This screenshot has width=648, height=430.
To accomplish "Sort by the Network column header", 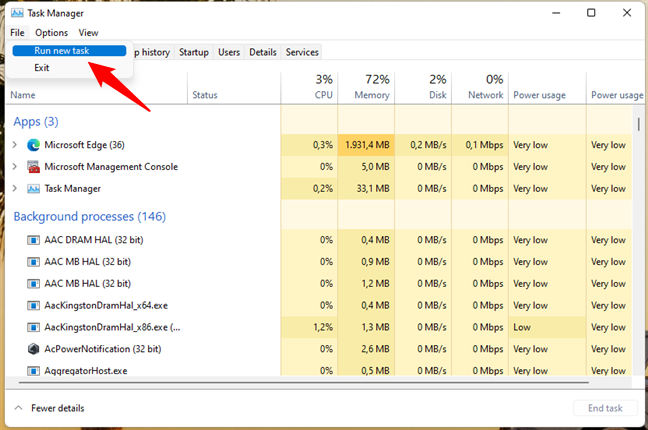I will [480, 87].
